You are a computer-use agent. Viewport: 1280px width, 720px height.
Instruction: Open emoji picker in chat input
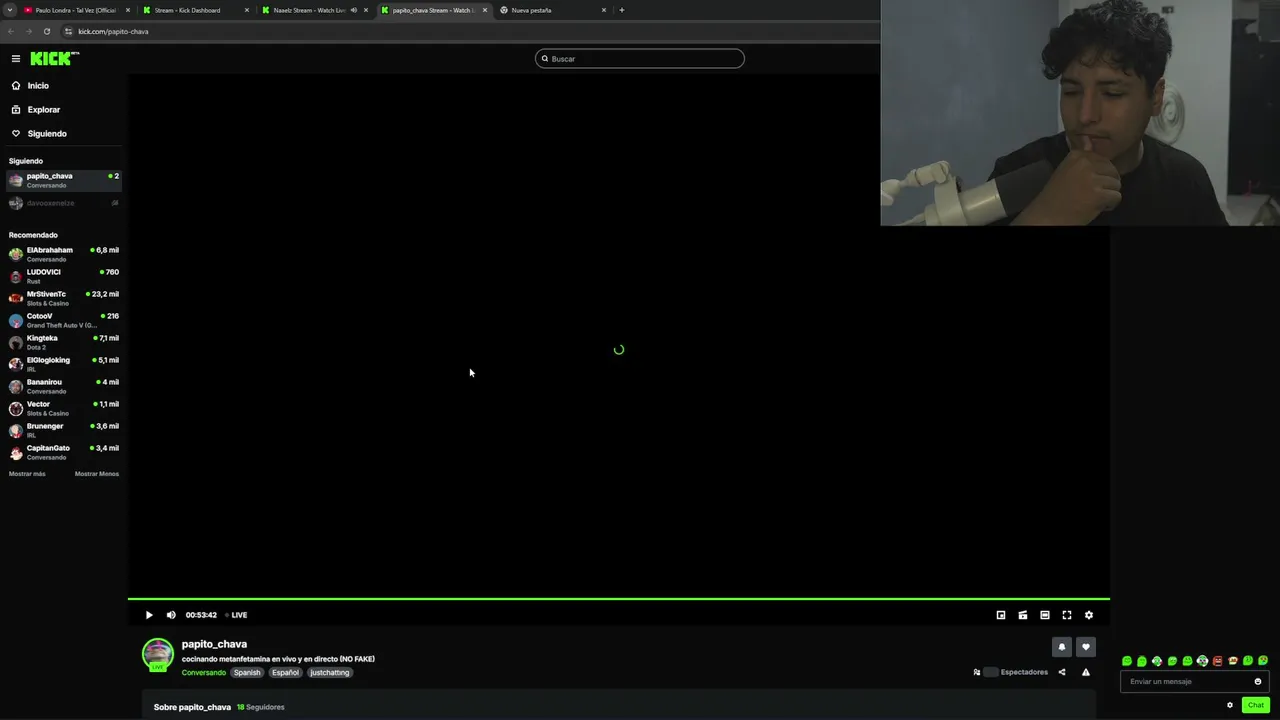[1258, 682]
